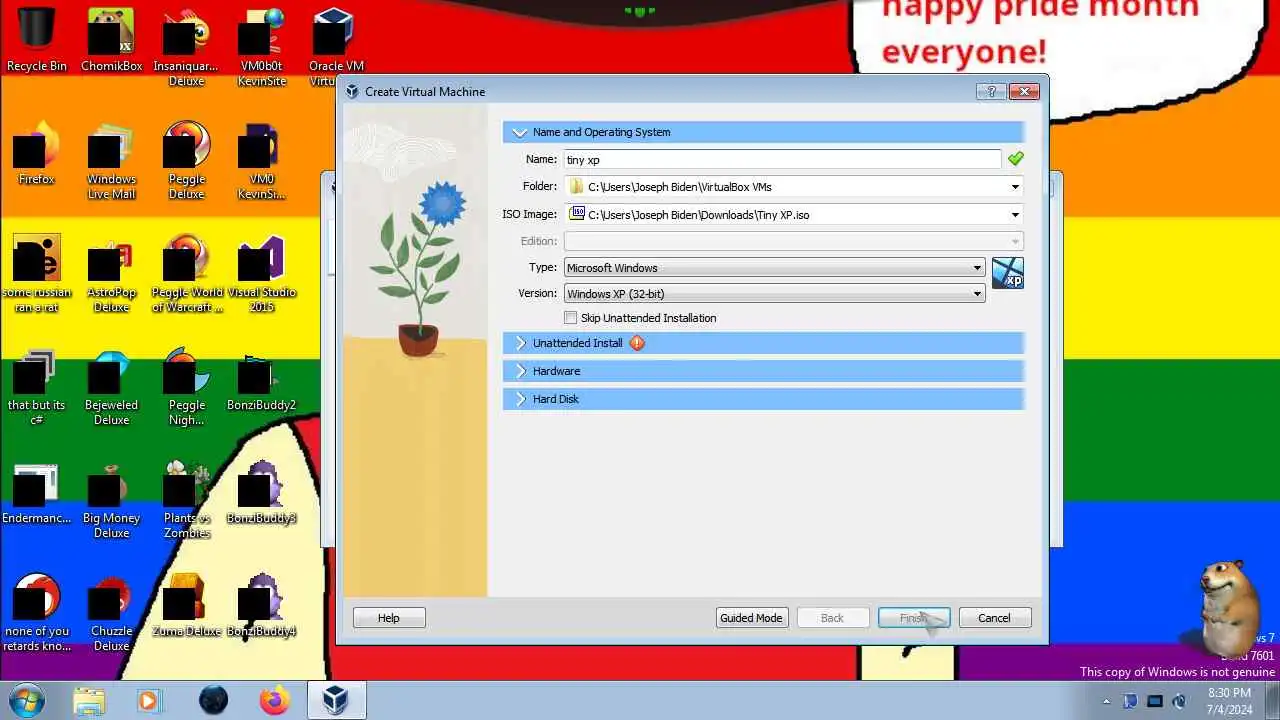This screenshot has height=720, width=1280.
Task: Select the Oracle VM VirtualBox desktop icon
Action: click(x=336, y=47)
